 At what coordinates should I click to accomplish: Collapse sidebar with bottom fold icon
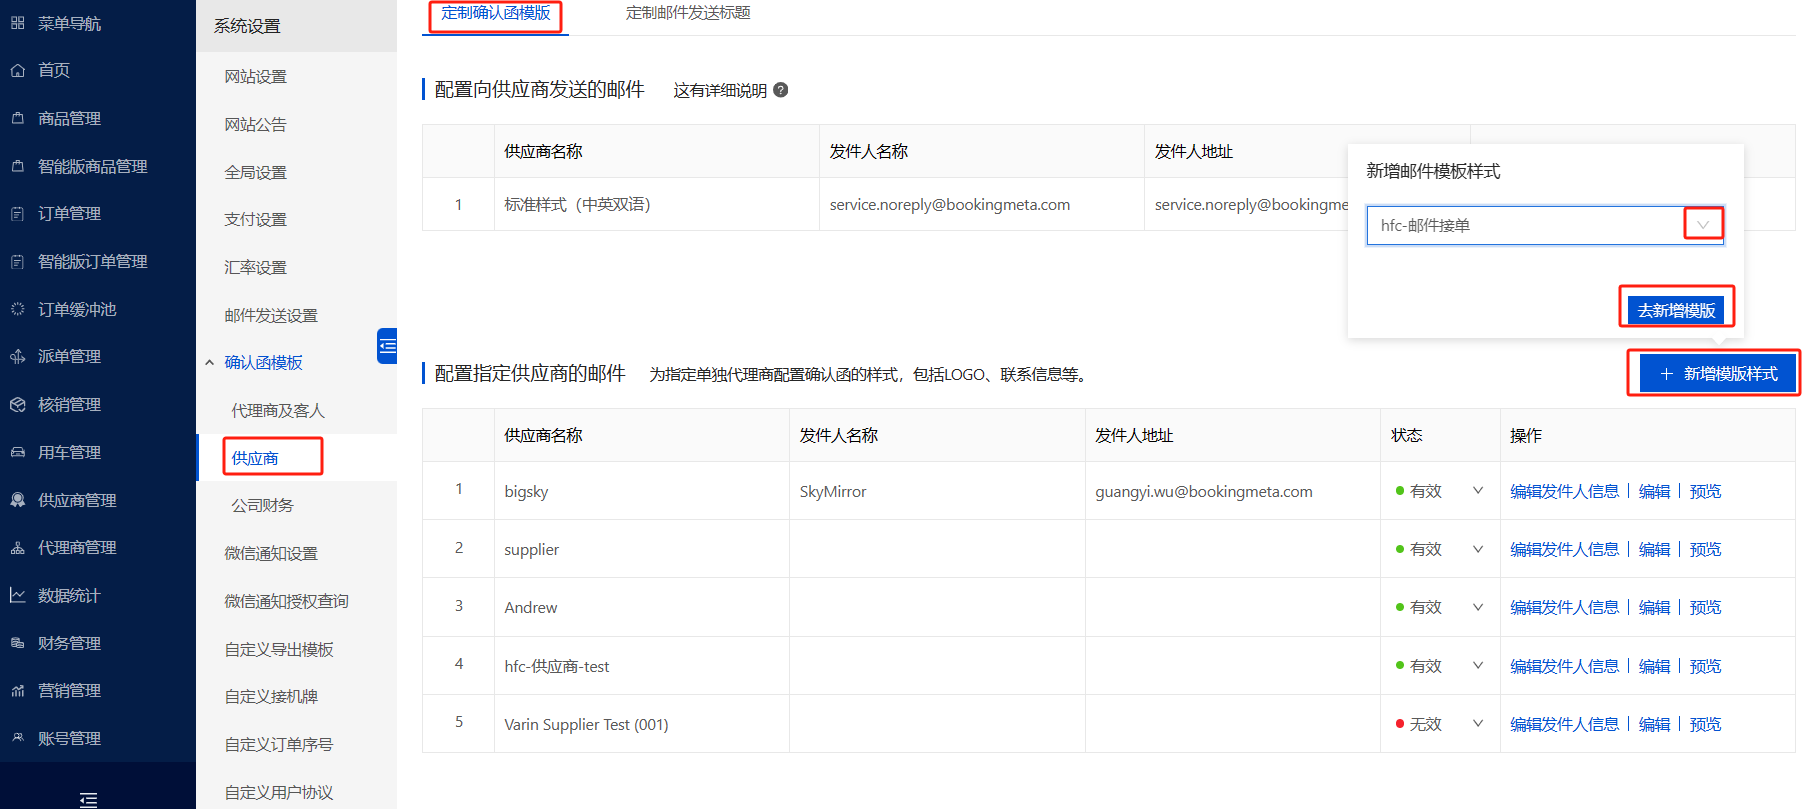pyautogui.click(x=88, y=799)
